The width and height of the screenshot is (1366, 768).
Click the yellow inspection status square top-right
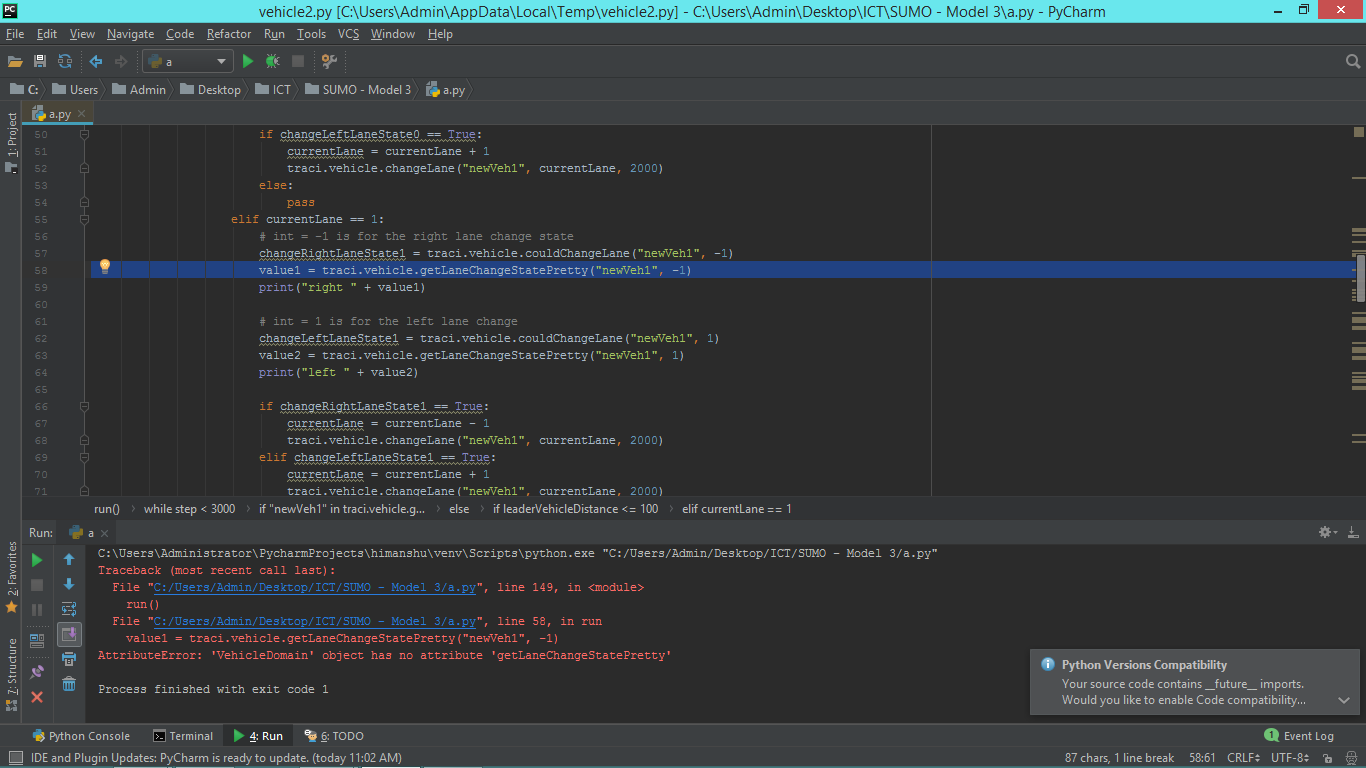pyautogui.click(x=1359, y=132)
